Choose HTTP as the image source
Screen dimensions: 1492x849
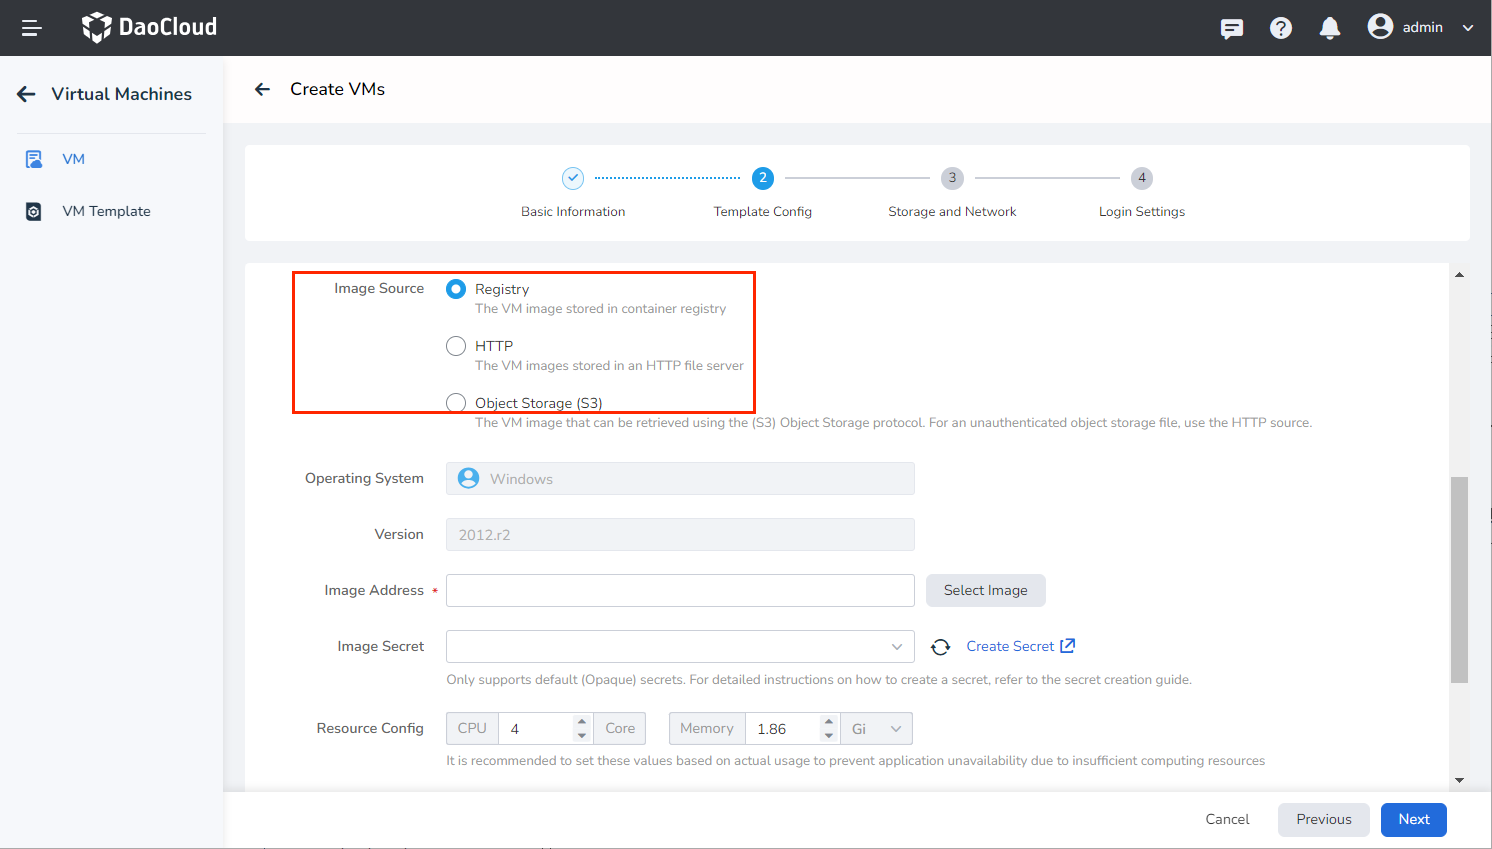tap(455, 345)
